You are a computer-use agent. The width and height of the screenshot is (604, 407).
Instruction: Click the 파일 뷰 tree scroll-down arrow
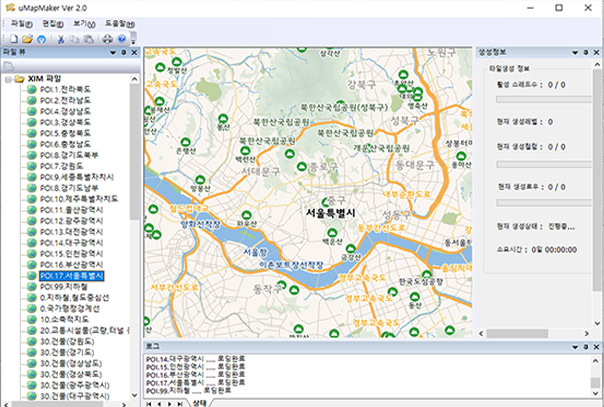point(134,395)
